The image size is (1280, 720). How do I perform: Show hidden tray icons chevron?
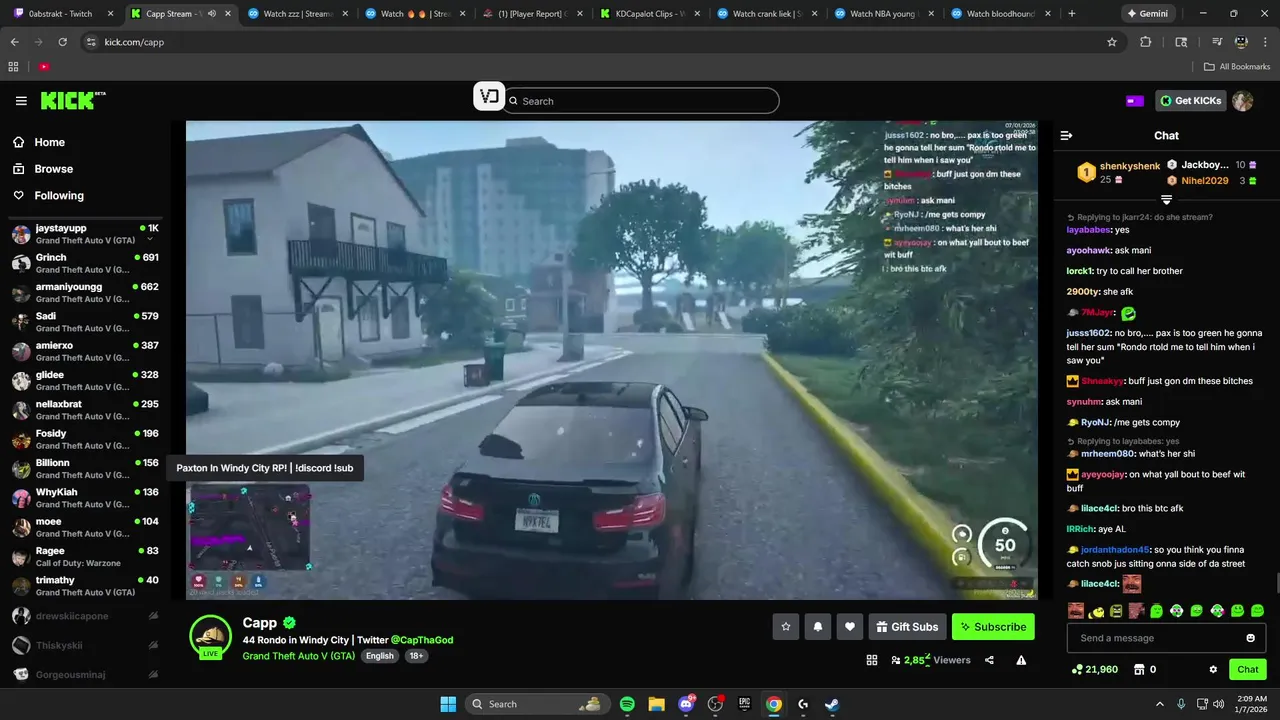1159,704
